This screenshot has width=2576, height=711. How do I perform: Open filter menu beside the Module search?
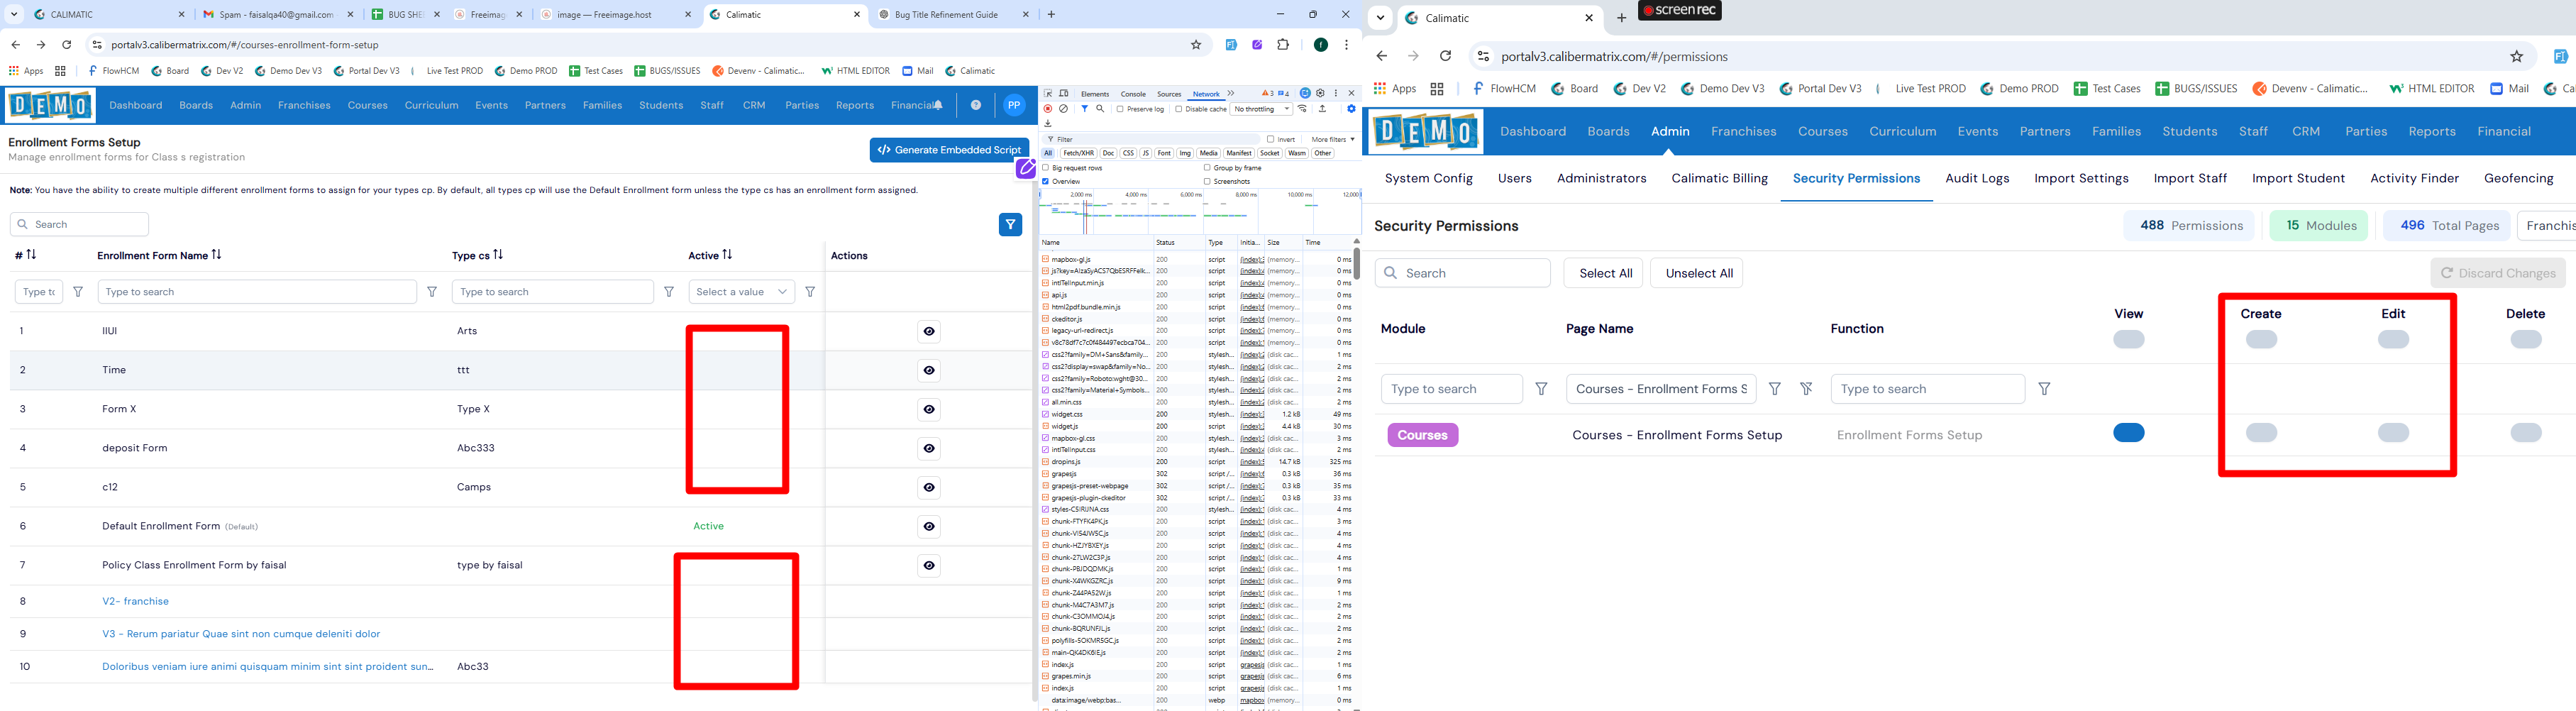[1542, 389]
